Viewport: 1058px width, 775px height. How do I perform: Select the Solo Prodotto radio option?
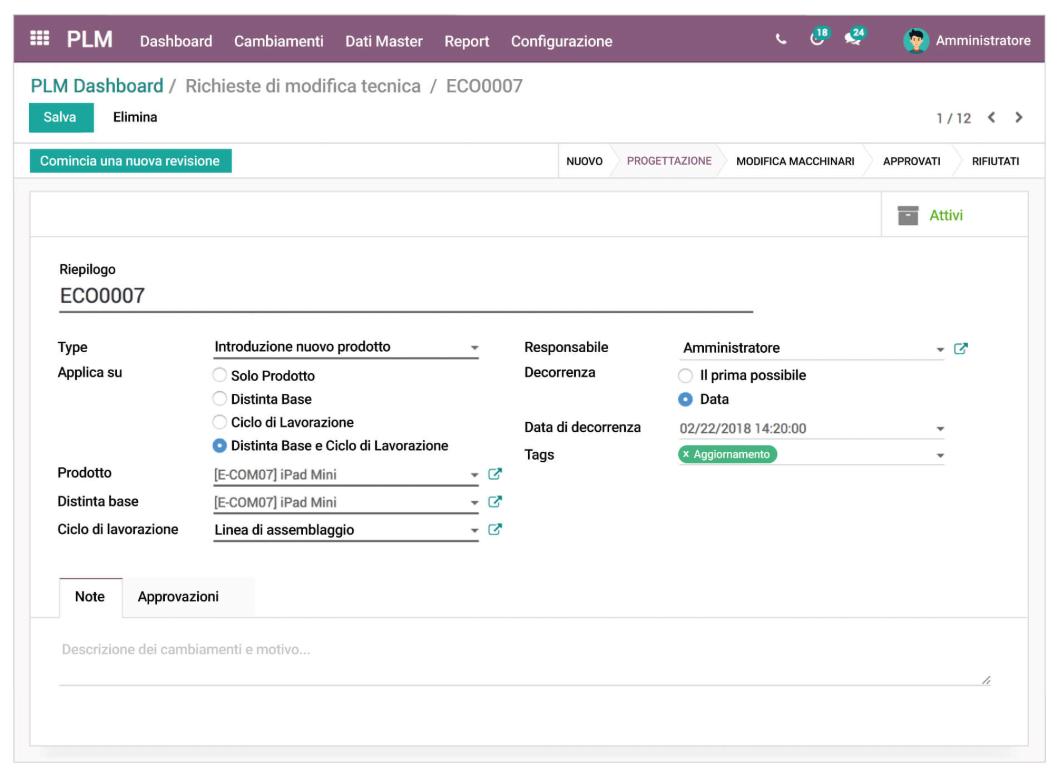click(x=220, y=376)
